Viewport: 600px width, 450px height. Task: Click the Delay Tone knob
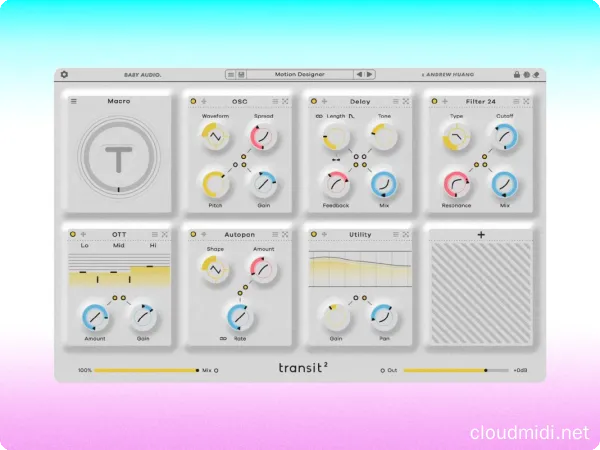[384, 136]
